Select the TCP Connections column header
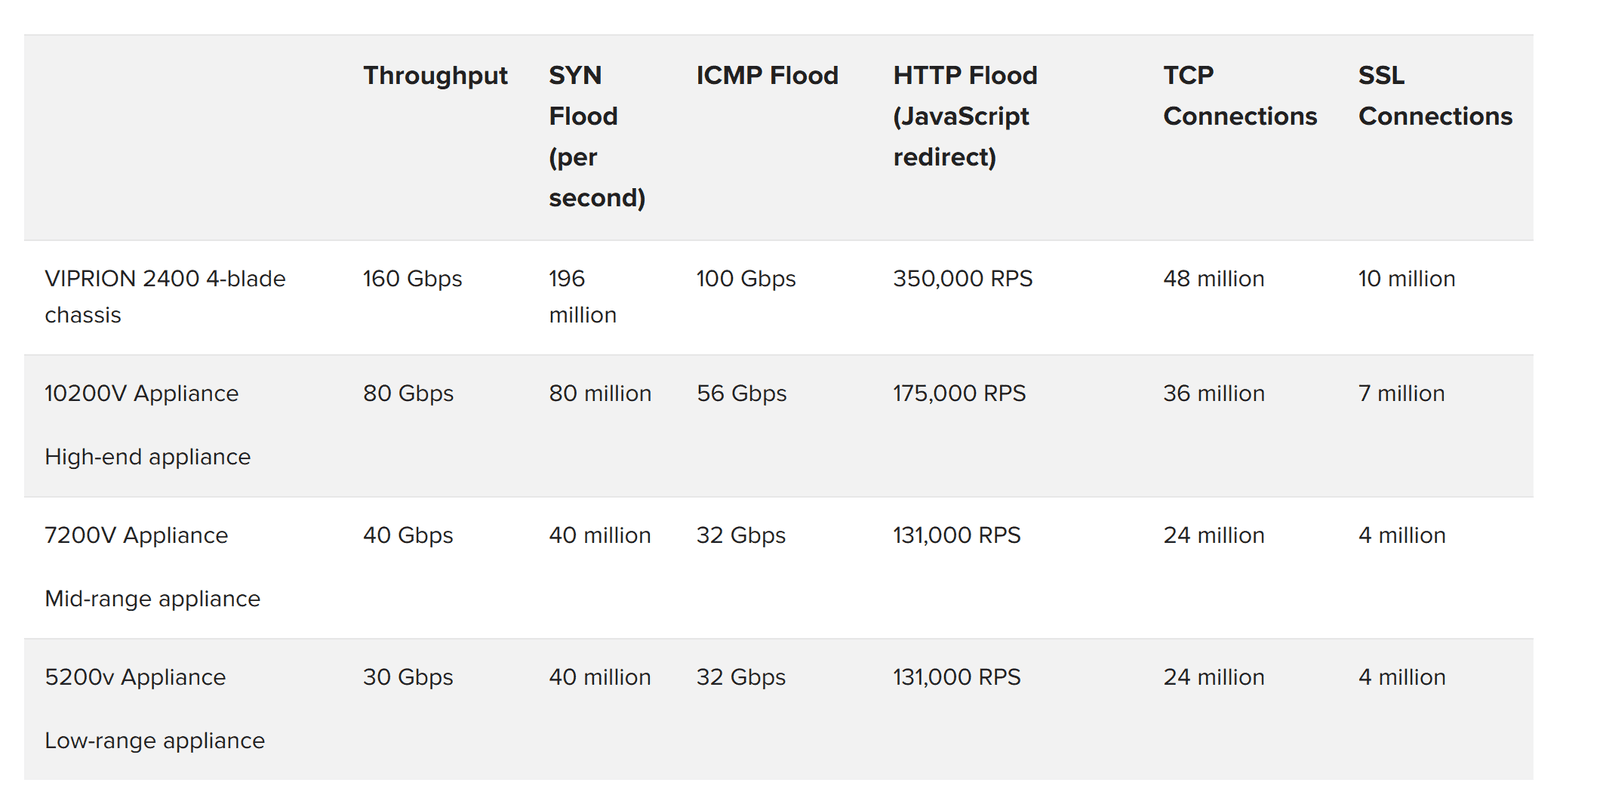The width and height of the screenshot is (1600, 805). pos(1239,96)
